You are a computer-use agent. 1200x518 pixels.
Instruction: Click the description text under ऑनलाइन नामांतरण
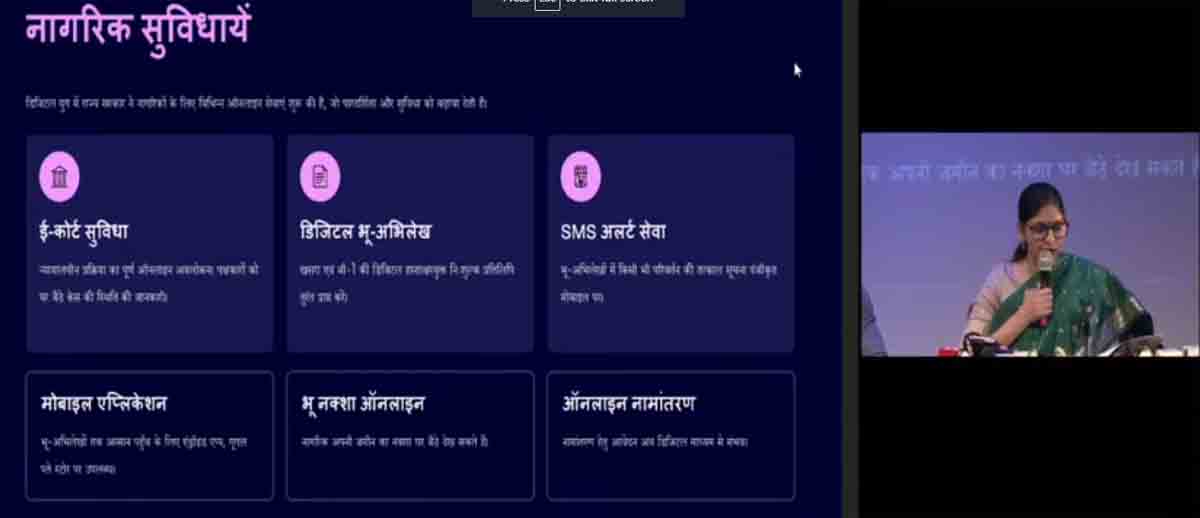pos(655,441)
